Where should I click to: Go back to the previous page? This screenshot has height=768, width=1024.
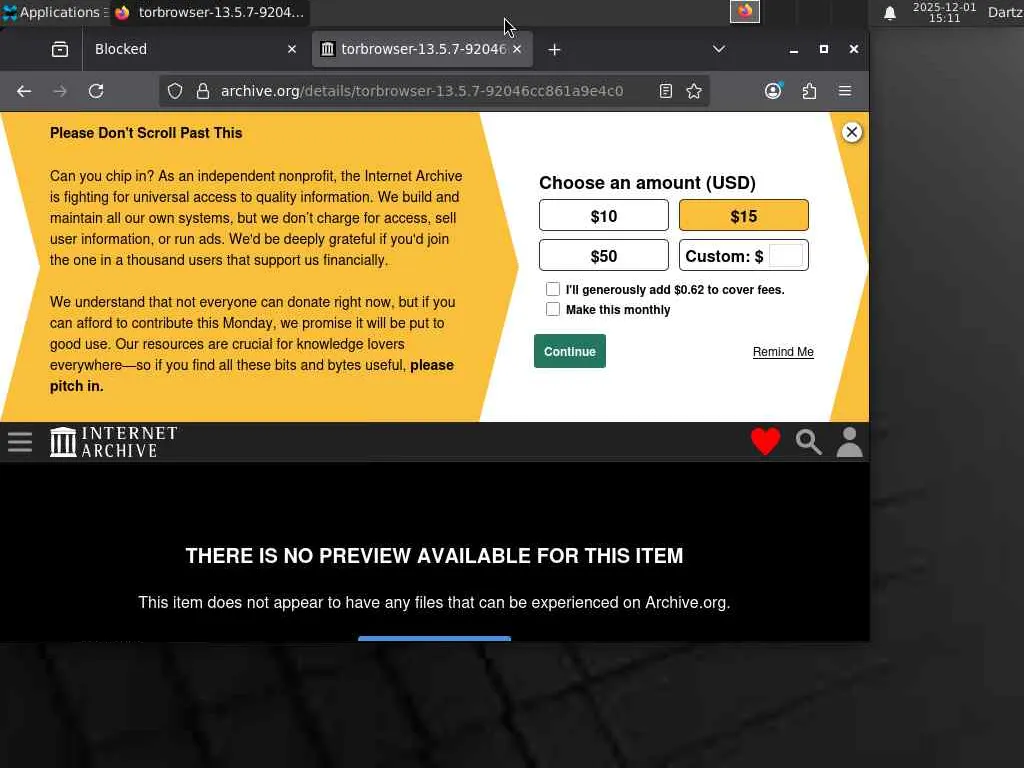[x=24, y=91]
